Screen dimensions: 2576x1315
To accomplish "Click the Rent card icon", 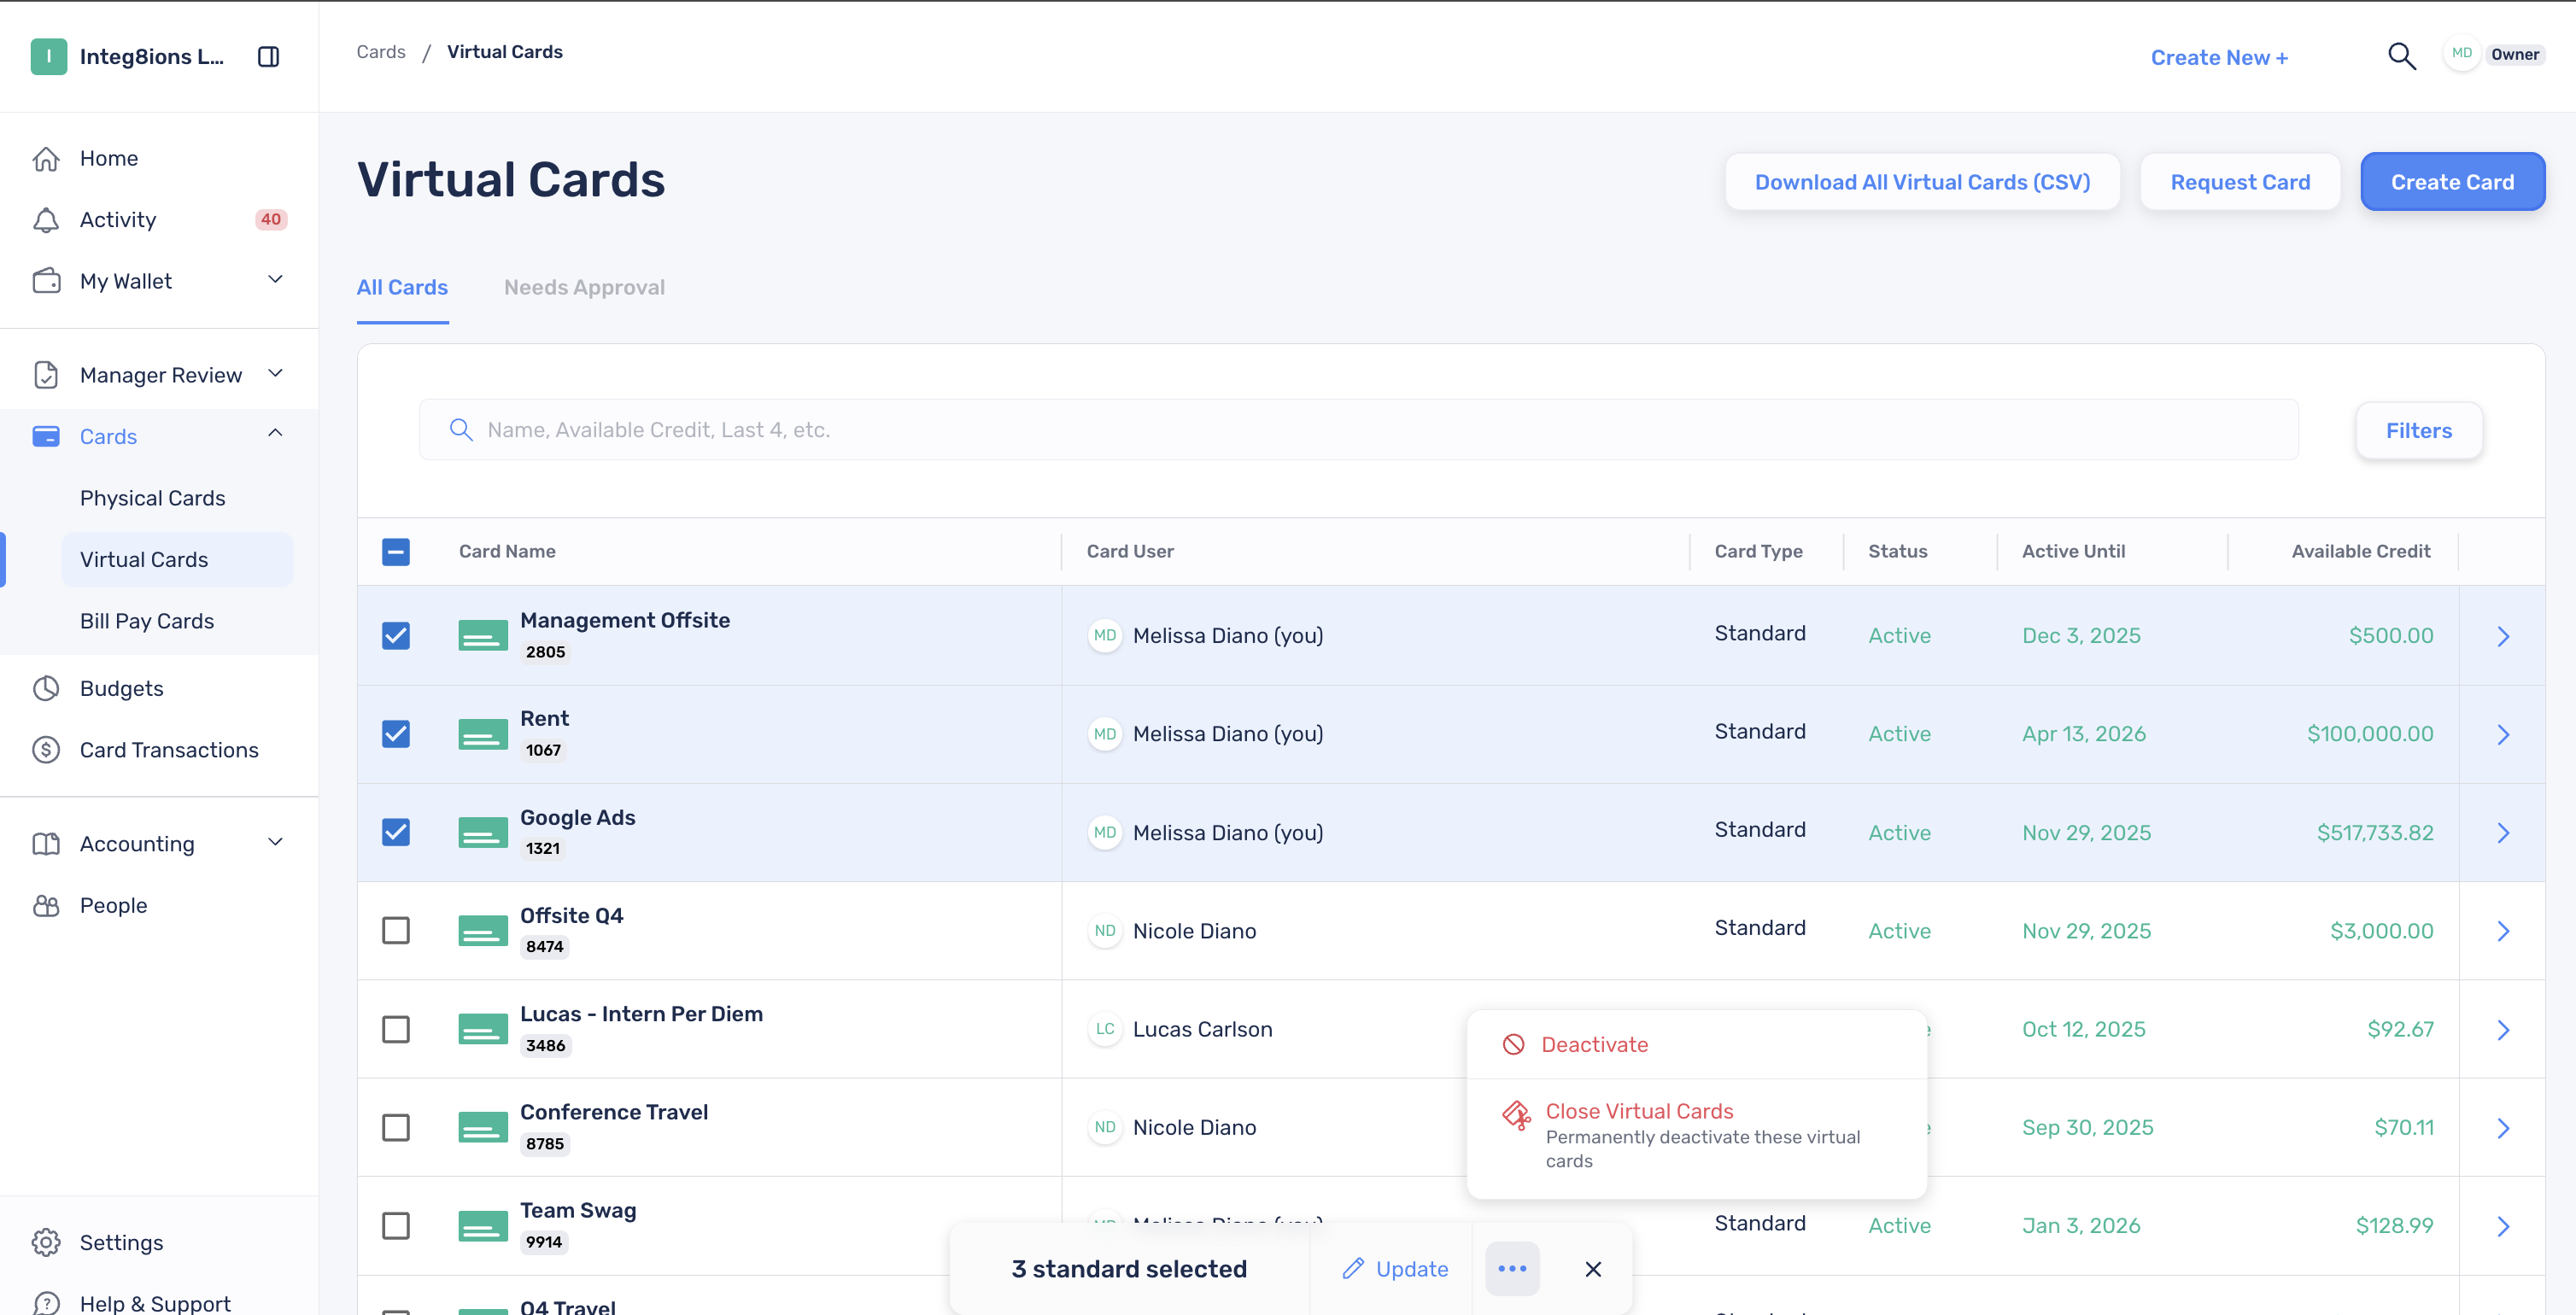I will click(x=483, y=734).
